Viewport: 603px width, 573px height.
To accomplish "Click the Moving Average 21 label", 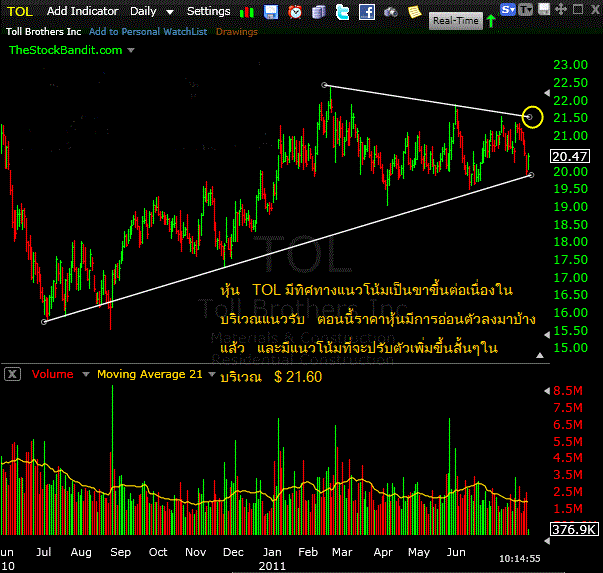I will pos(150,374).
